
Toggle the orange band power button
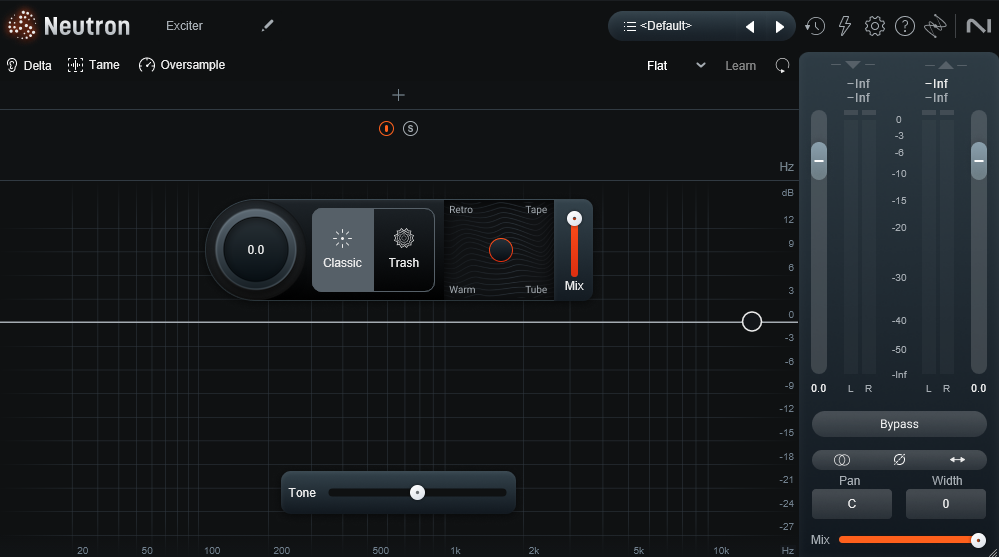click(386, 129)
